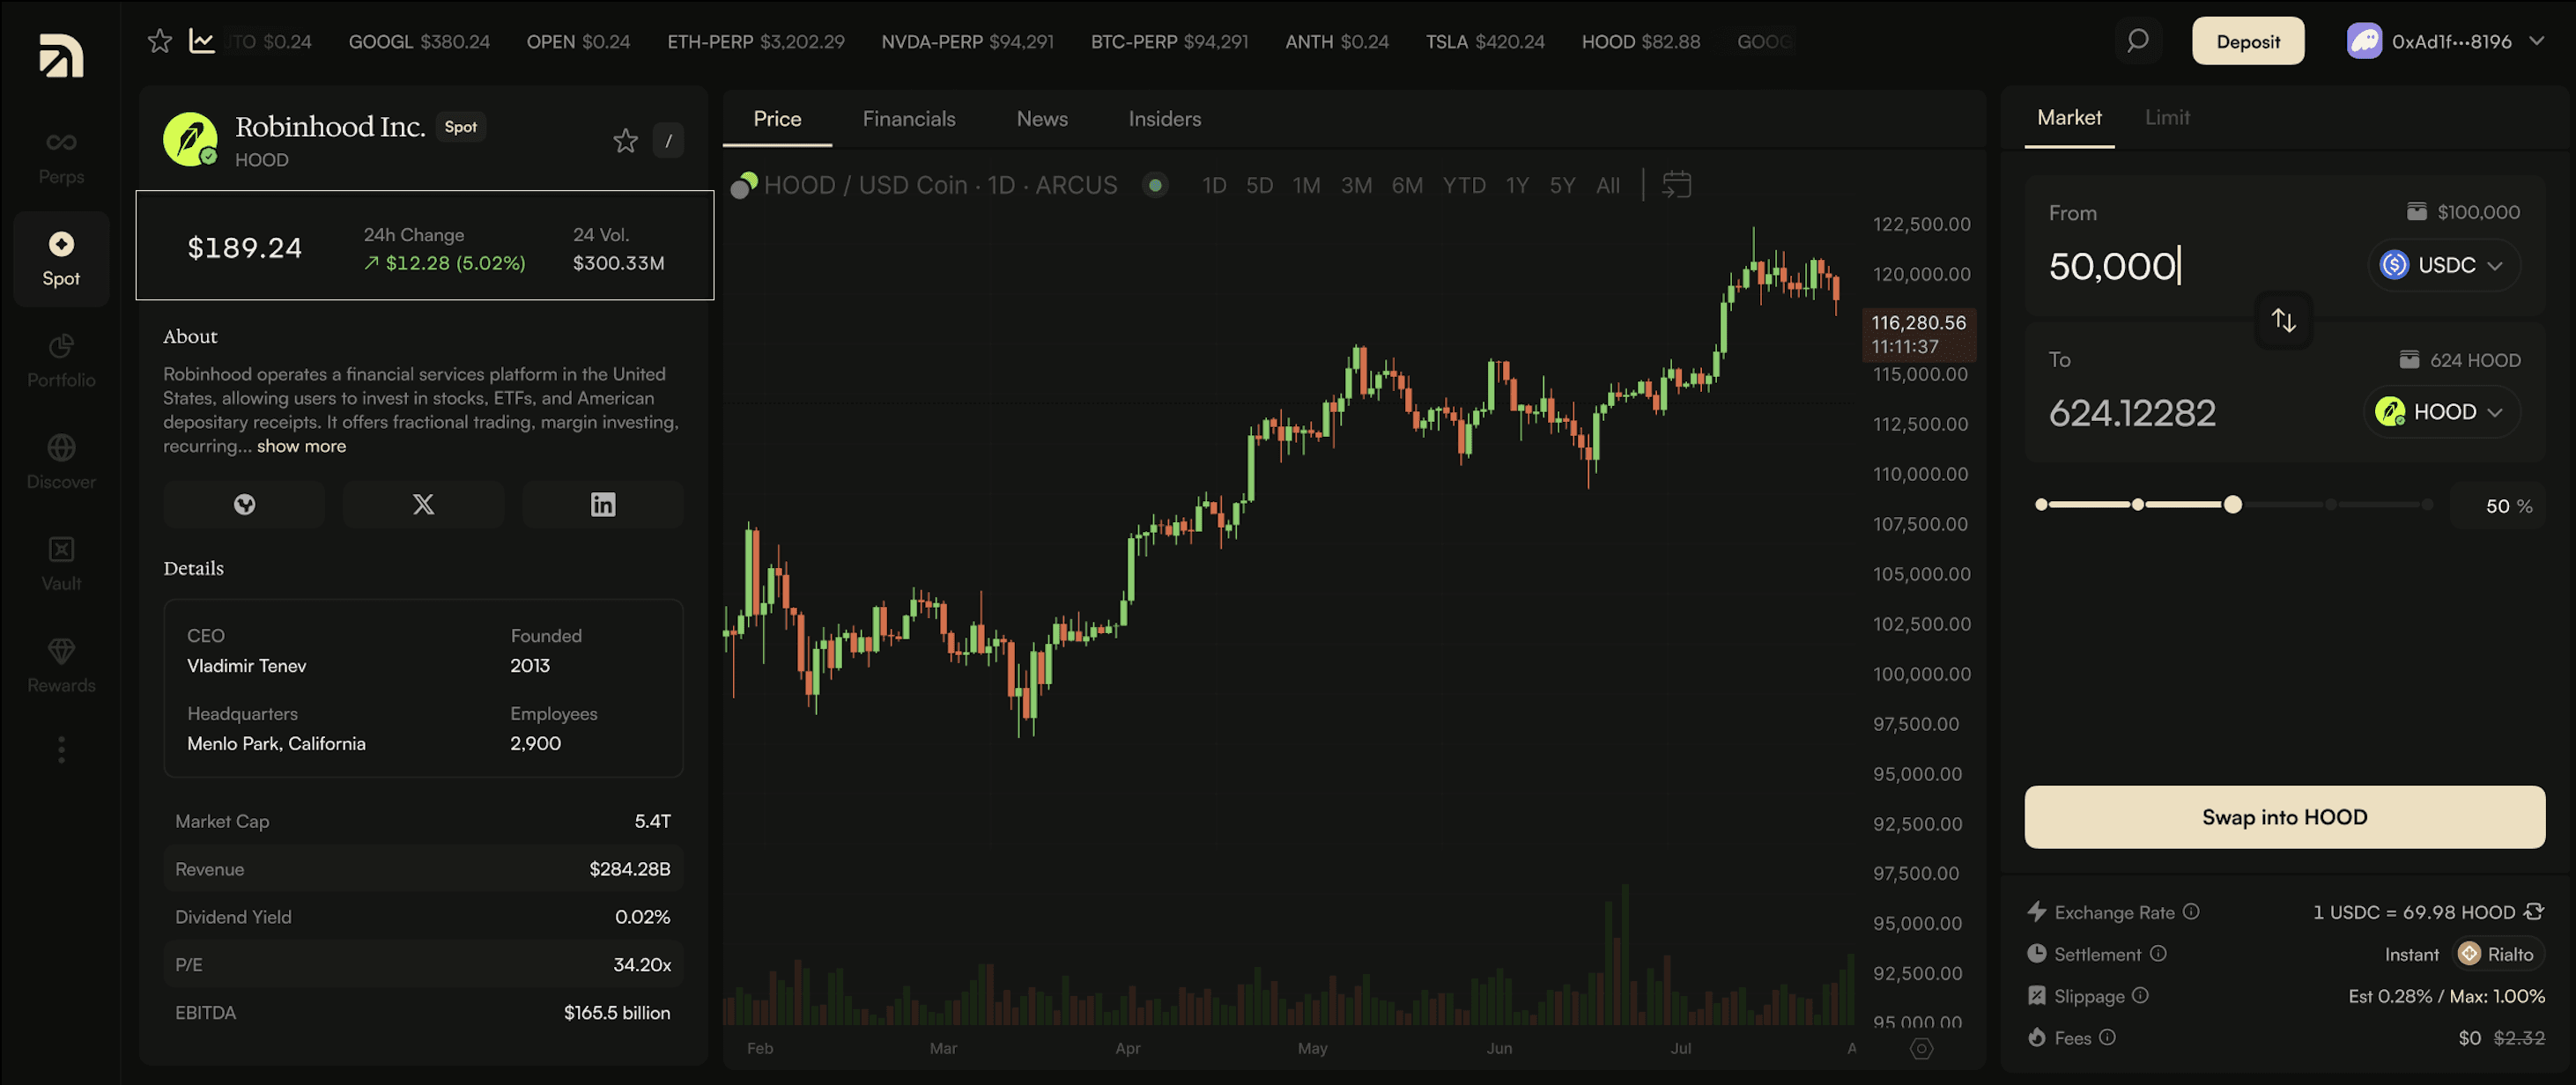Image resolution: width=2576 pixels, height=1085 pixels.
Task: Open TSLA $420.24 ticker
Action: (1485, 42)
